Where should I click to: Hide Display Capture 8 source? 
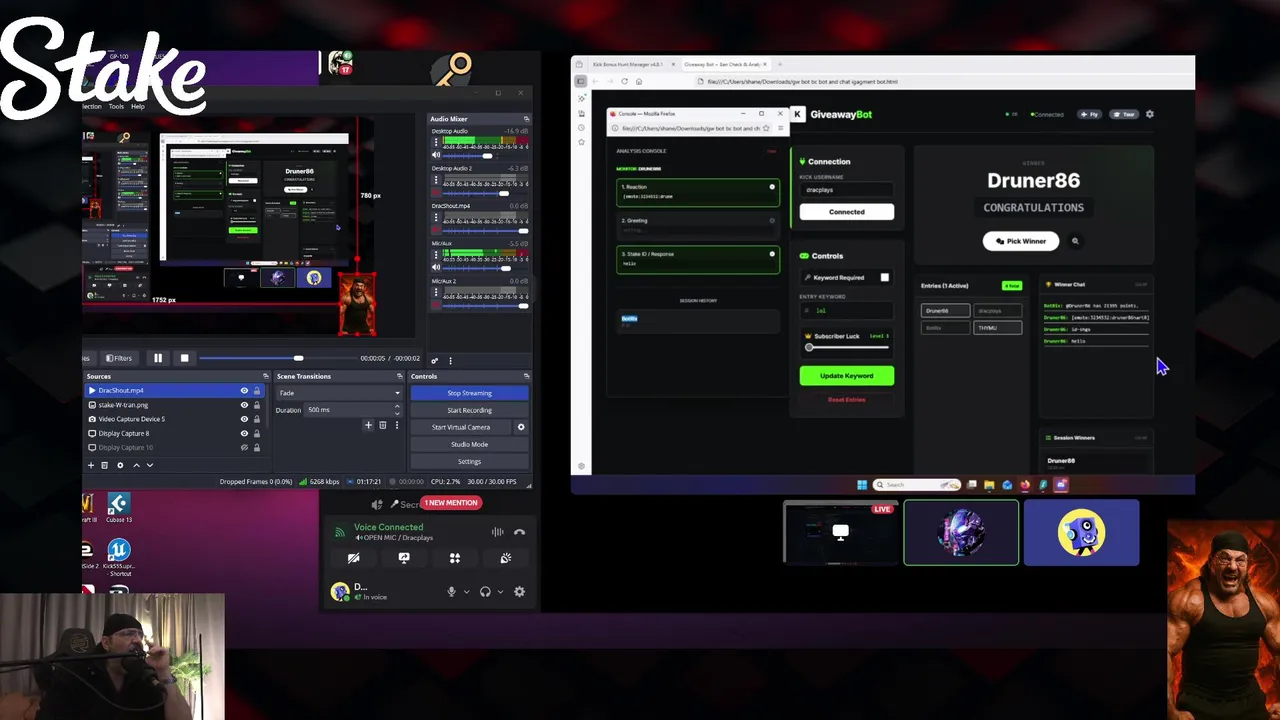244,433
